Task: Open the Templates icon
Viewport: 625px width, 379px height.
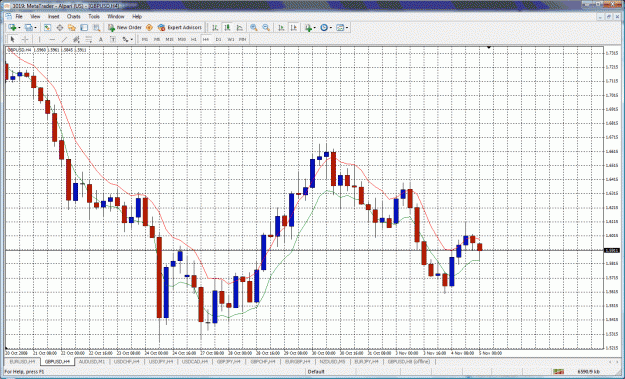Action: click(x=340, y=27)
